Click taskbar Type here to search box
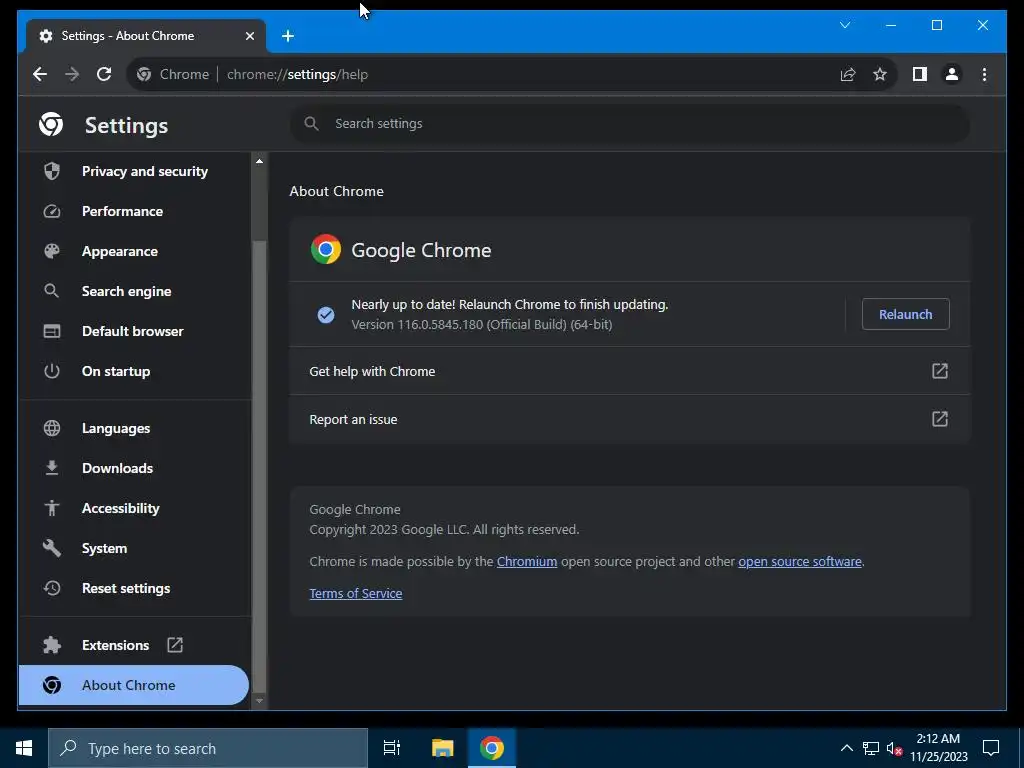The image size is (1024, 768). 208,748
